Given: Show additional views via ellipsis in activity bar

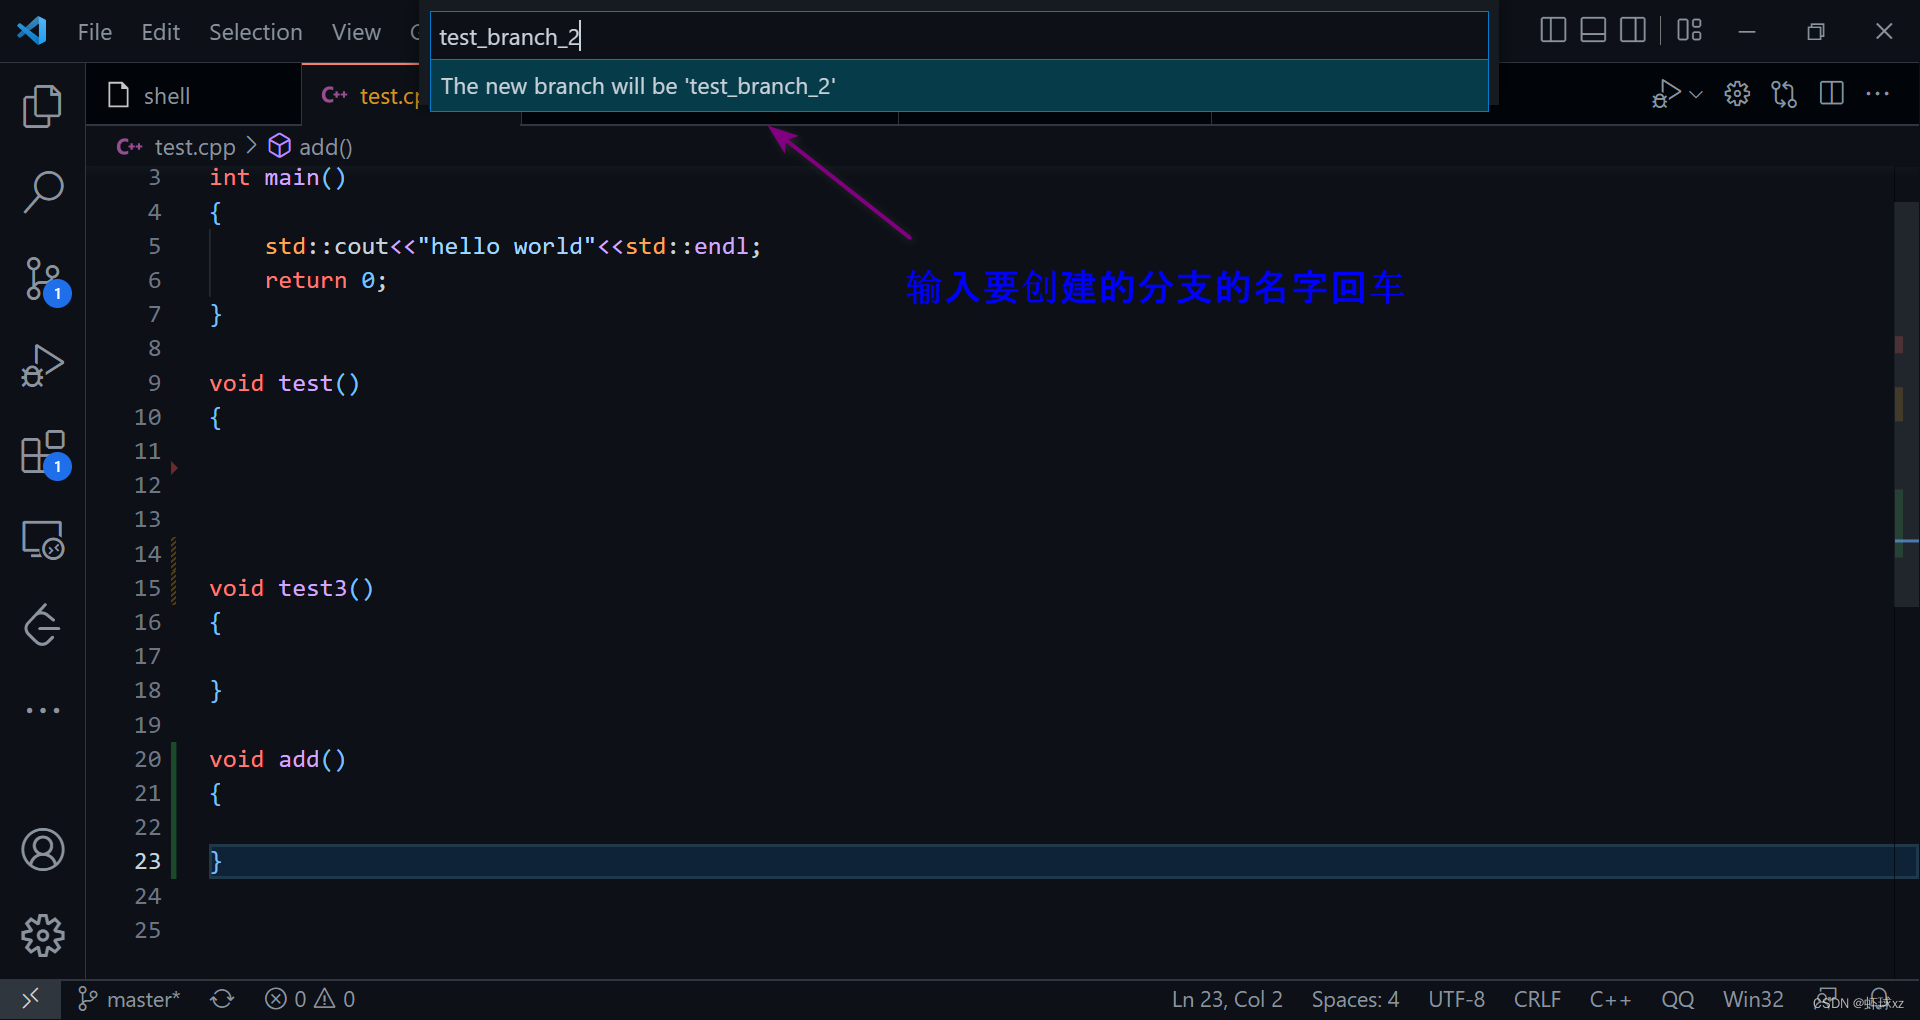Looking at the screenshot, I should pyautogui.click(x=42, y=710).
